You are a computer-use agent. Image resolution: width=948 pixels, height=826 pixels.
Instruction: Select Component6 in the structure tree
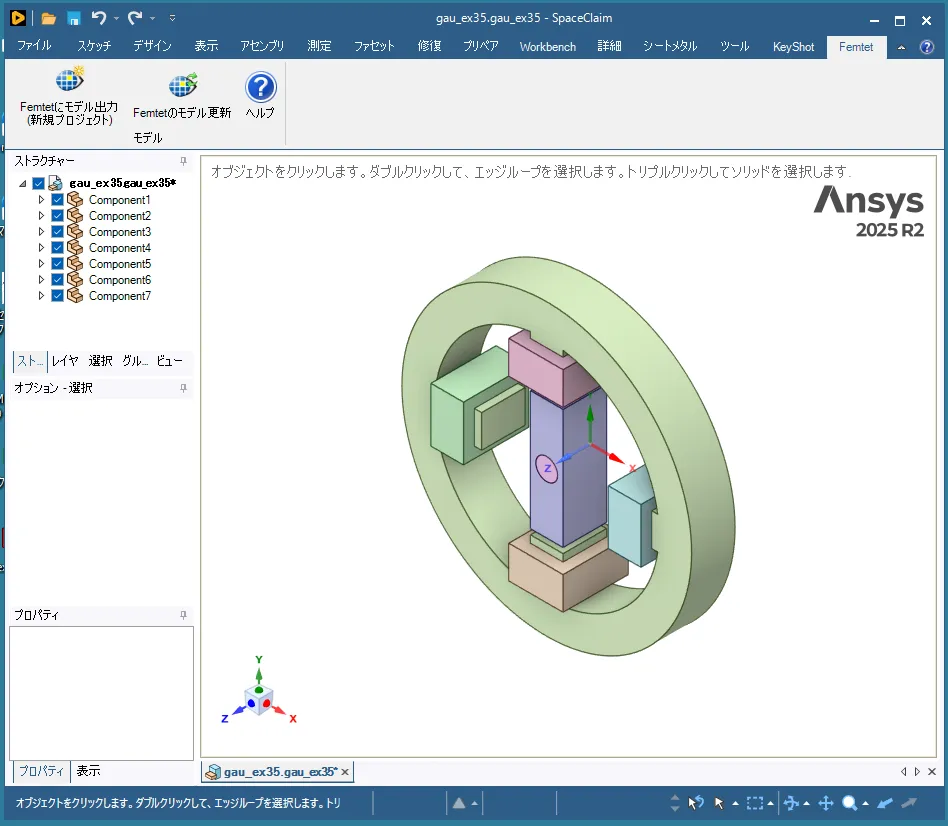[x=120, y=280]
